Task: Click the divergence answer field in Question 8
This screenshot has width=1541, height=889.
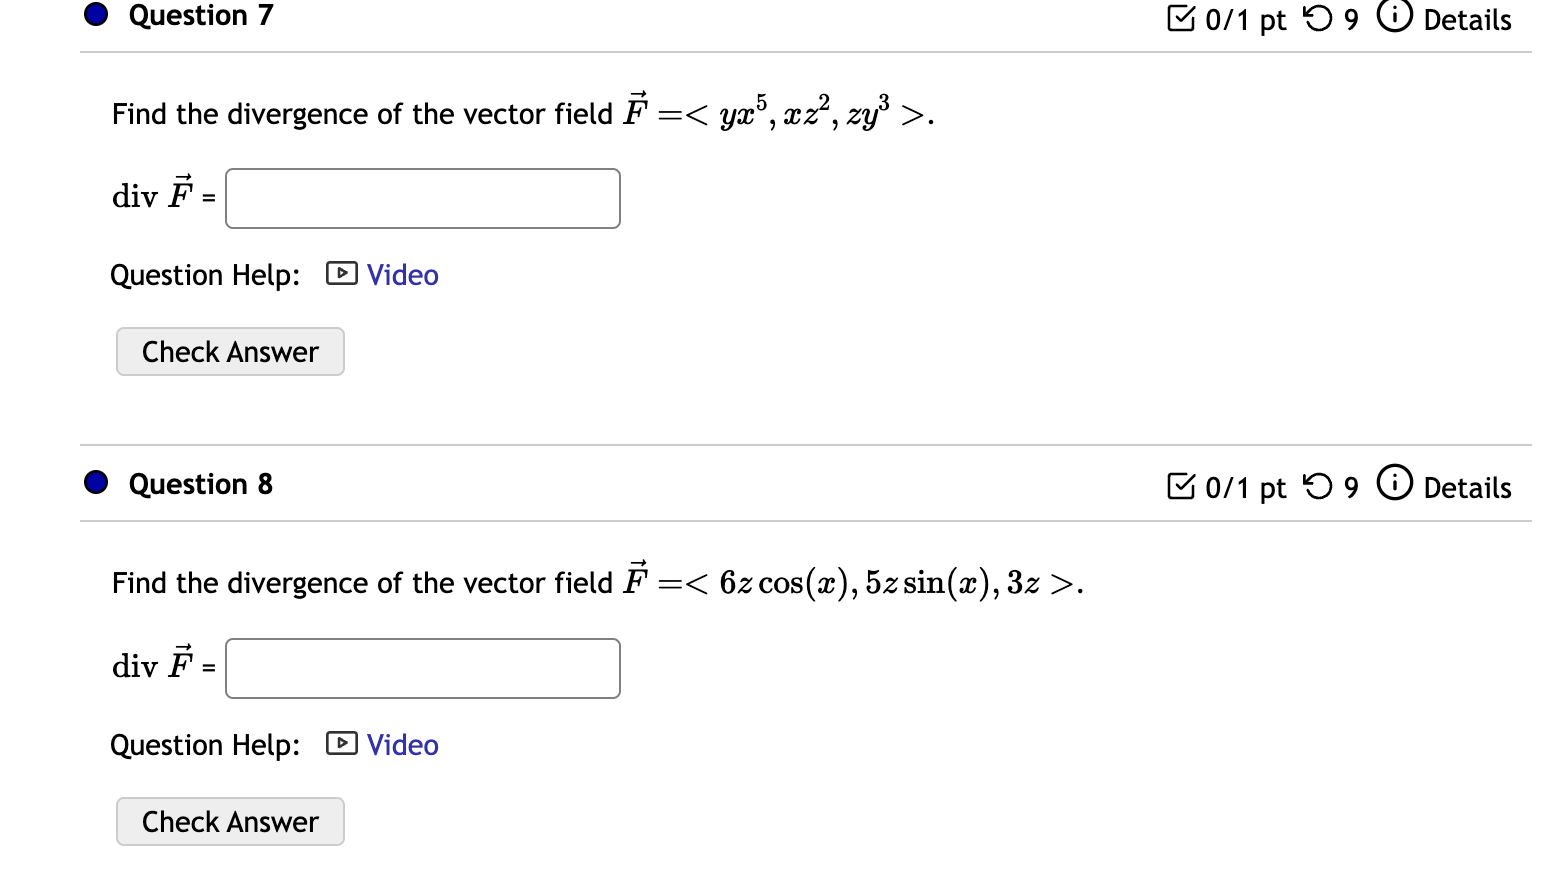Action: pyautogui.click(x=422, y=667)
